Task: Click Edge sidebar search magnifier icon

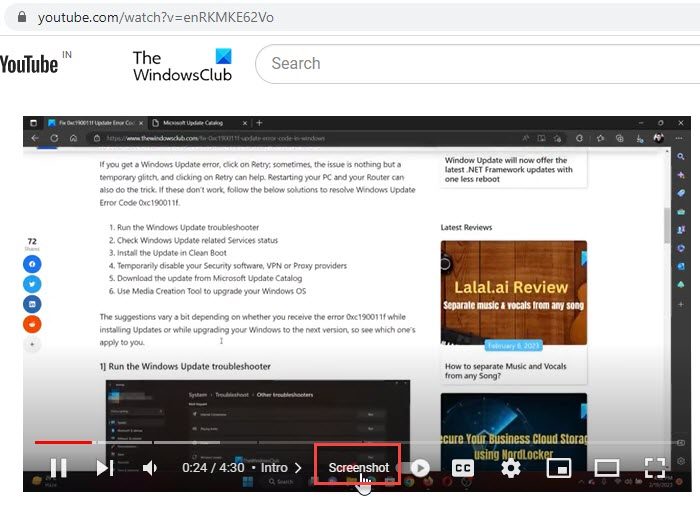Action: [680, 157]
